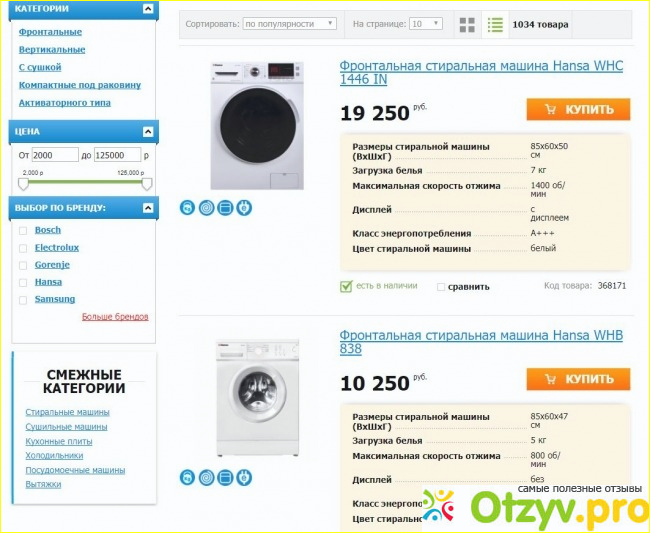Click display feature icon under Hansa WHC 1446
This screenshot has height=533, width=650.
pos(226,208)
